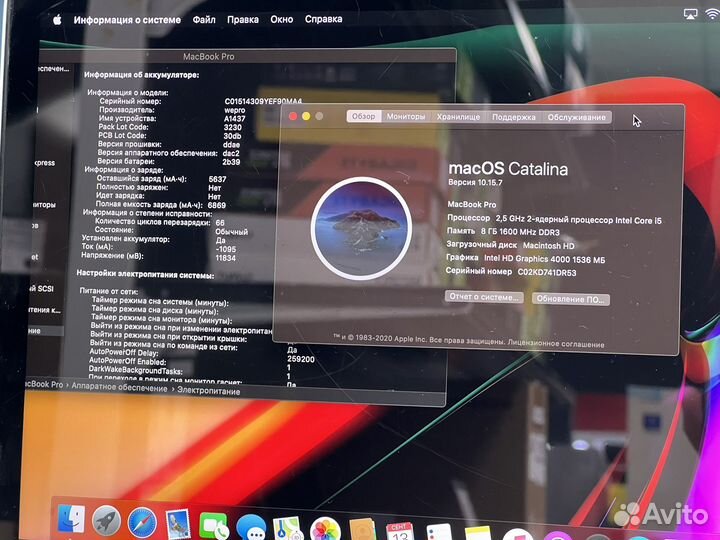Click the Полная емкость заряда value 6869

tap(217, 205)
